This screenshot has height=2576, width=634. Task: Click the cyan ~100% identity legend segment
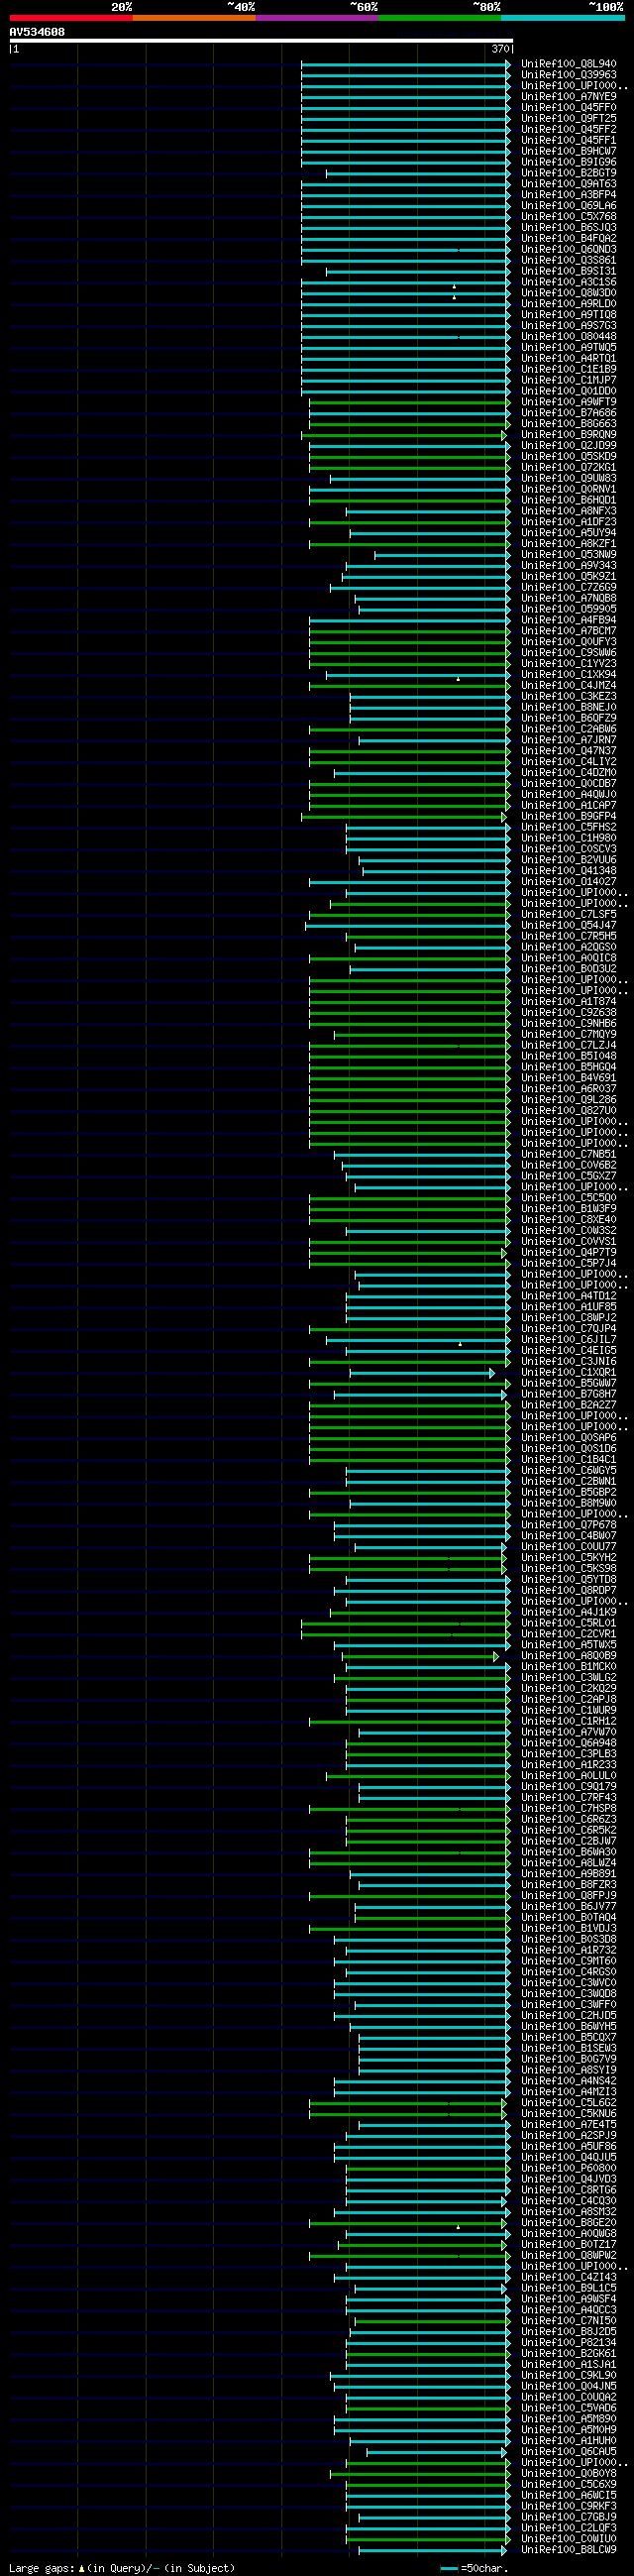coord(563,18)
